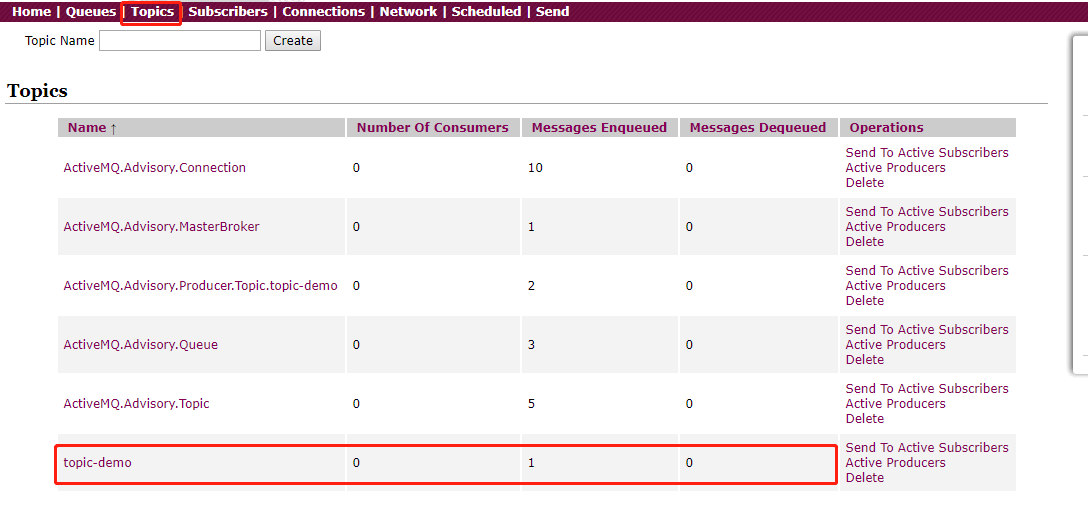Image resolution: width=1088 pixels, height=507 pixels.
Task: Select enqueued count 10 for Advisory.Connection
Action: [534, 168]
